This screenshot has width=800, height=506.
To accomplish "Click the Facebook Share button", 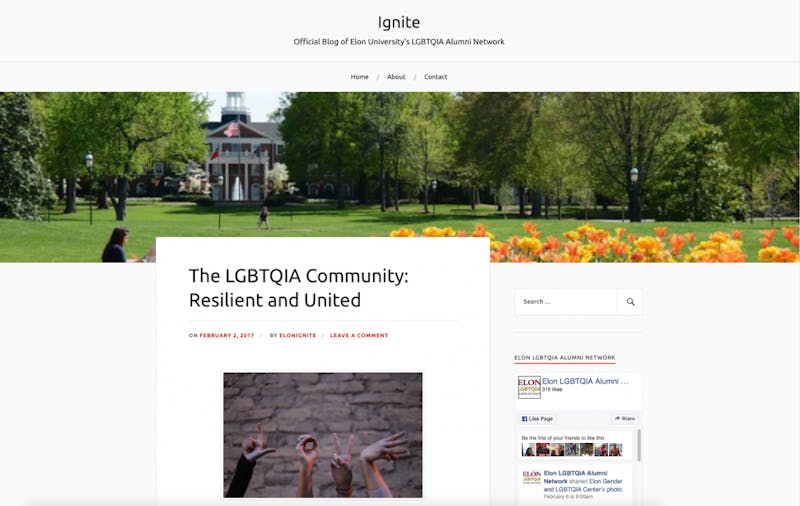I will pyautogui.click(x=624, y=419).
